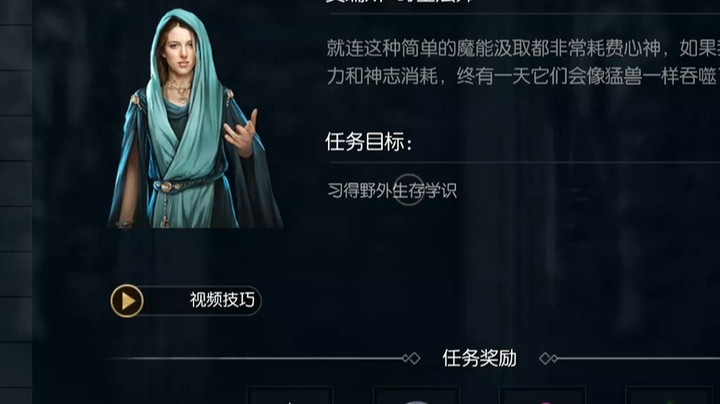The height and width of the screenshot is (404, 720).
Task: Select the left sidebar segment beside the portrait's face
Action: tap(16, 48)
